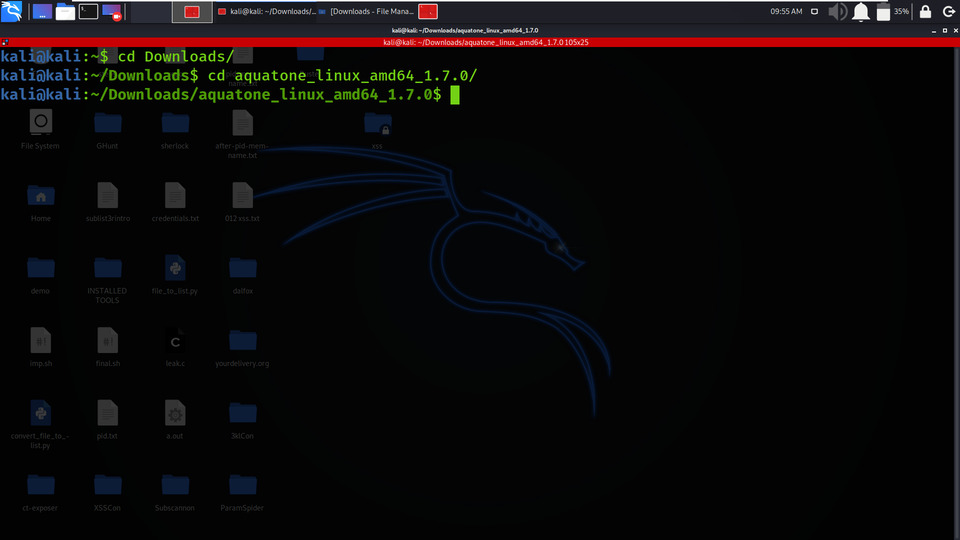Select the Home folder desktop icon
This screenshot has height=540, width=960.
coord(41,203)
